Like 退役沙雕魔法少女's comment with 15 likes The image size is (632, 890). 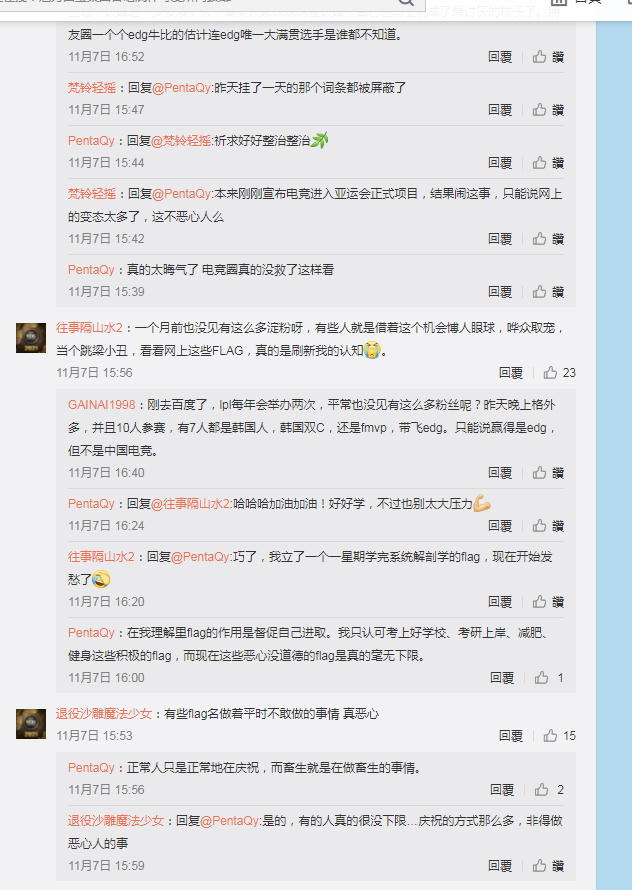point(559,736)
